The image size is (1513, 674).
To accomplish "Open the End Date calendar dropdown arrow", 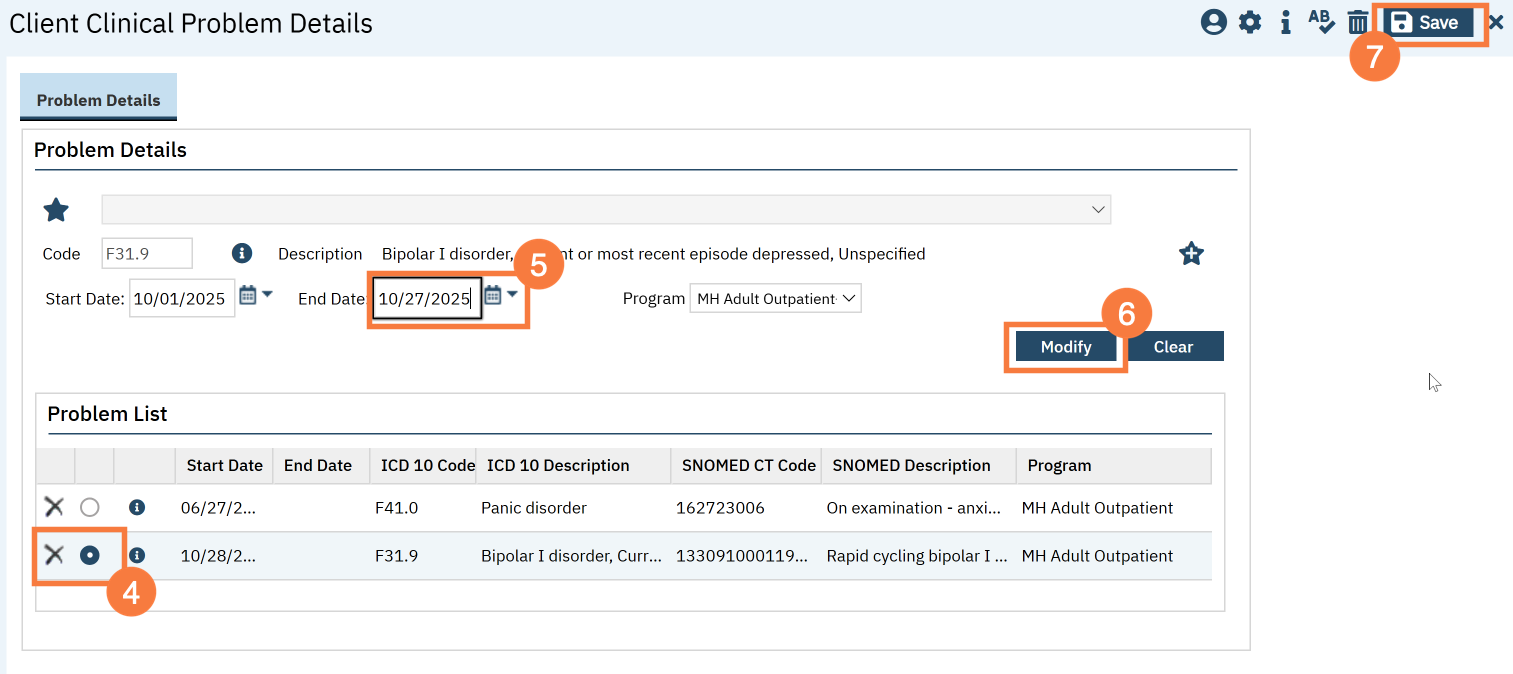I will (x=513, y=294).
